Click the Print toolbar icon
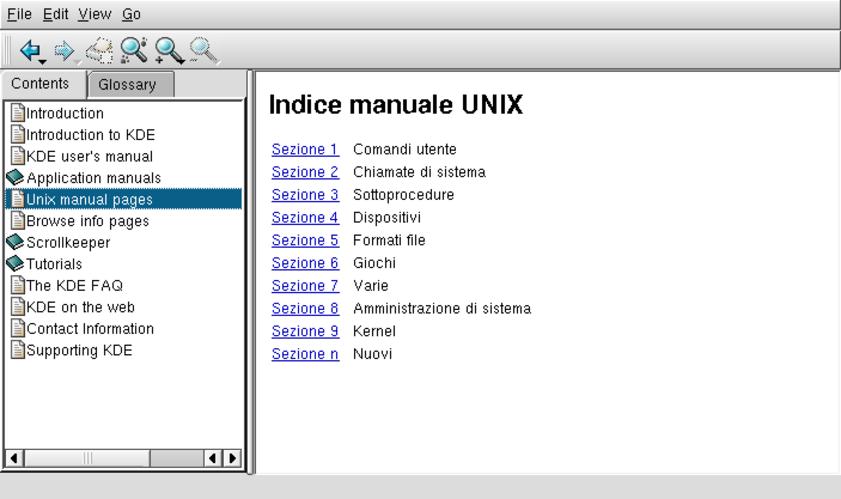841x499 pixels. 98,49
